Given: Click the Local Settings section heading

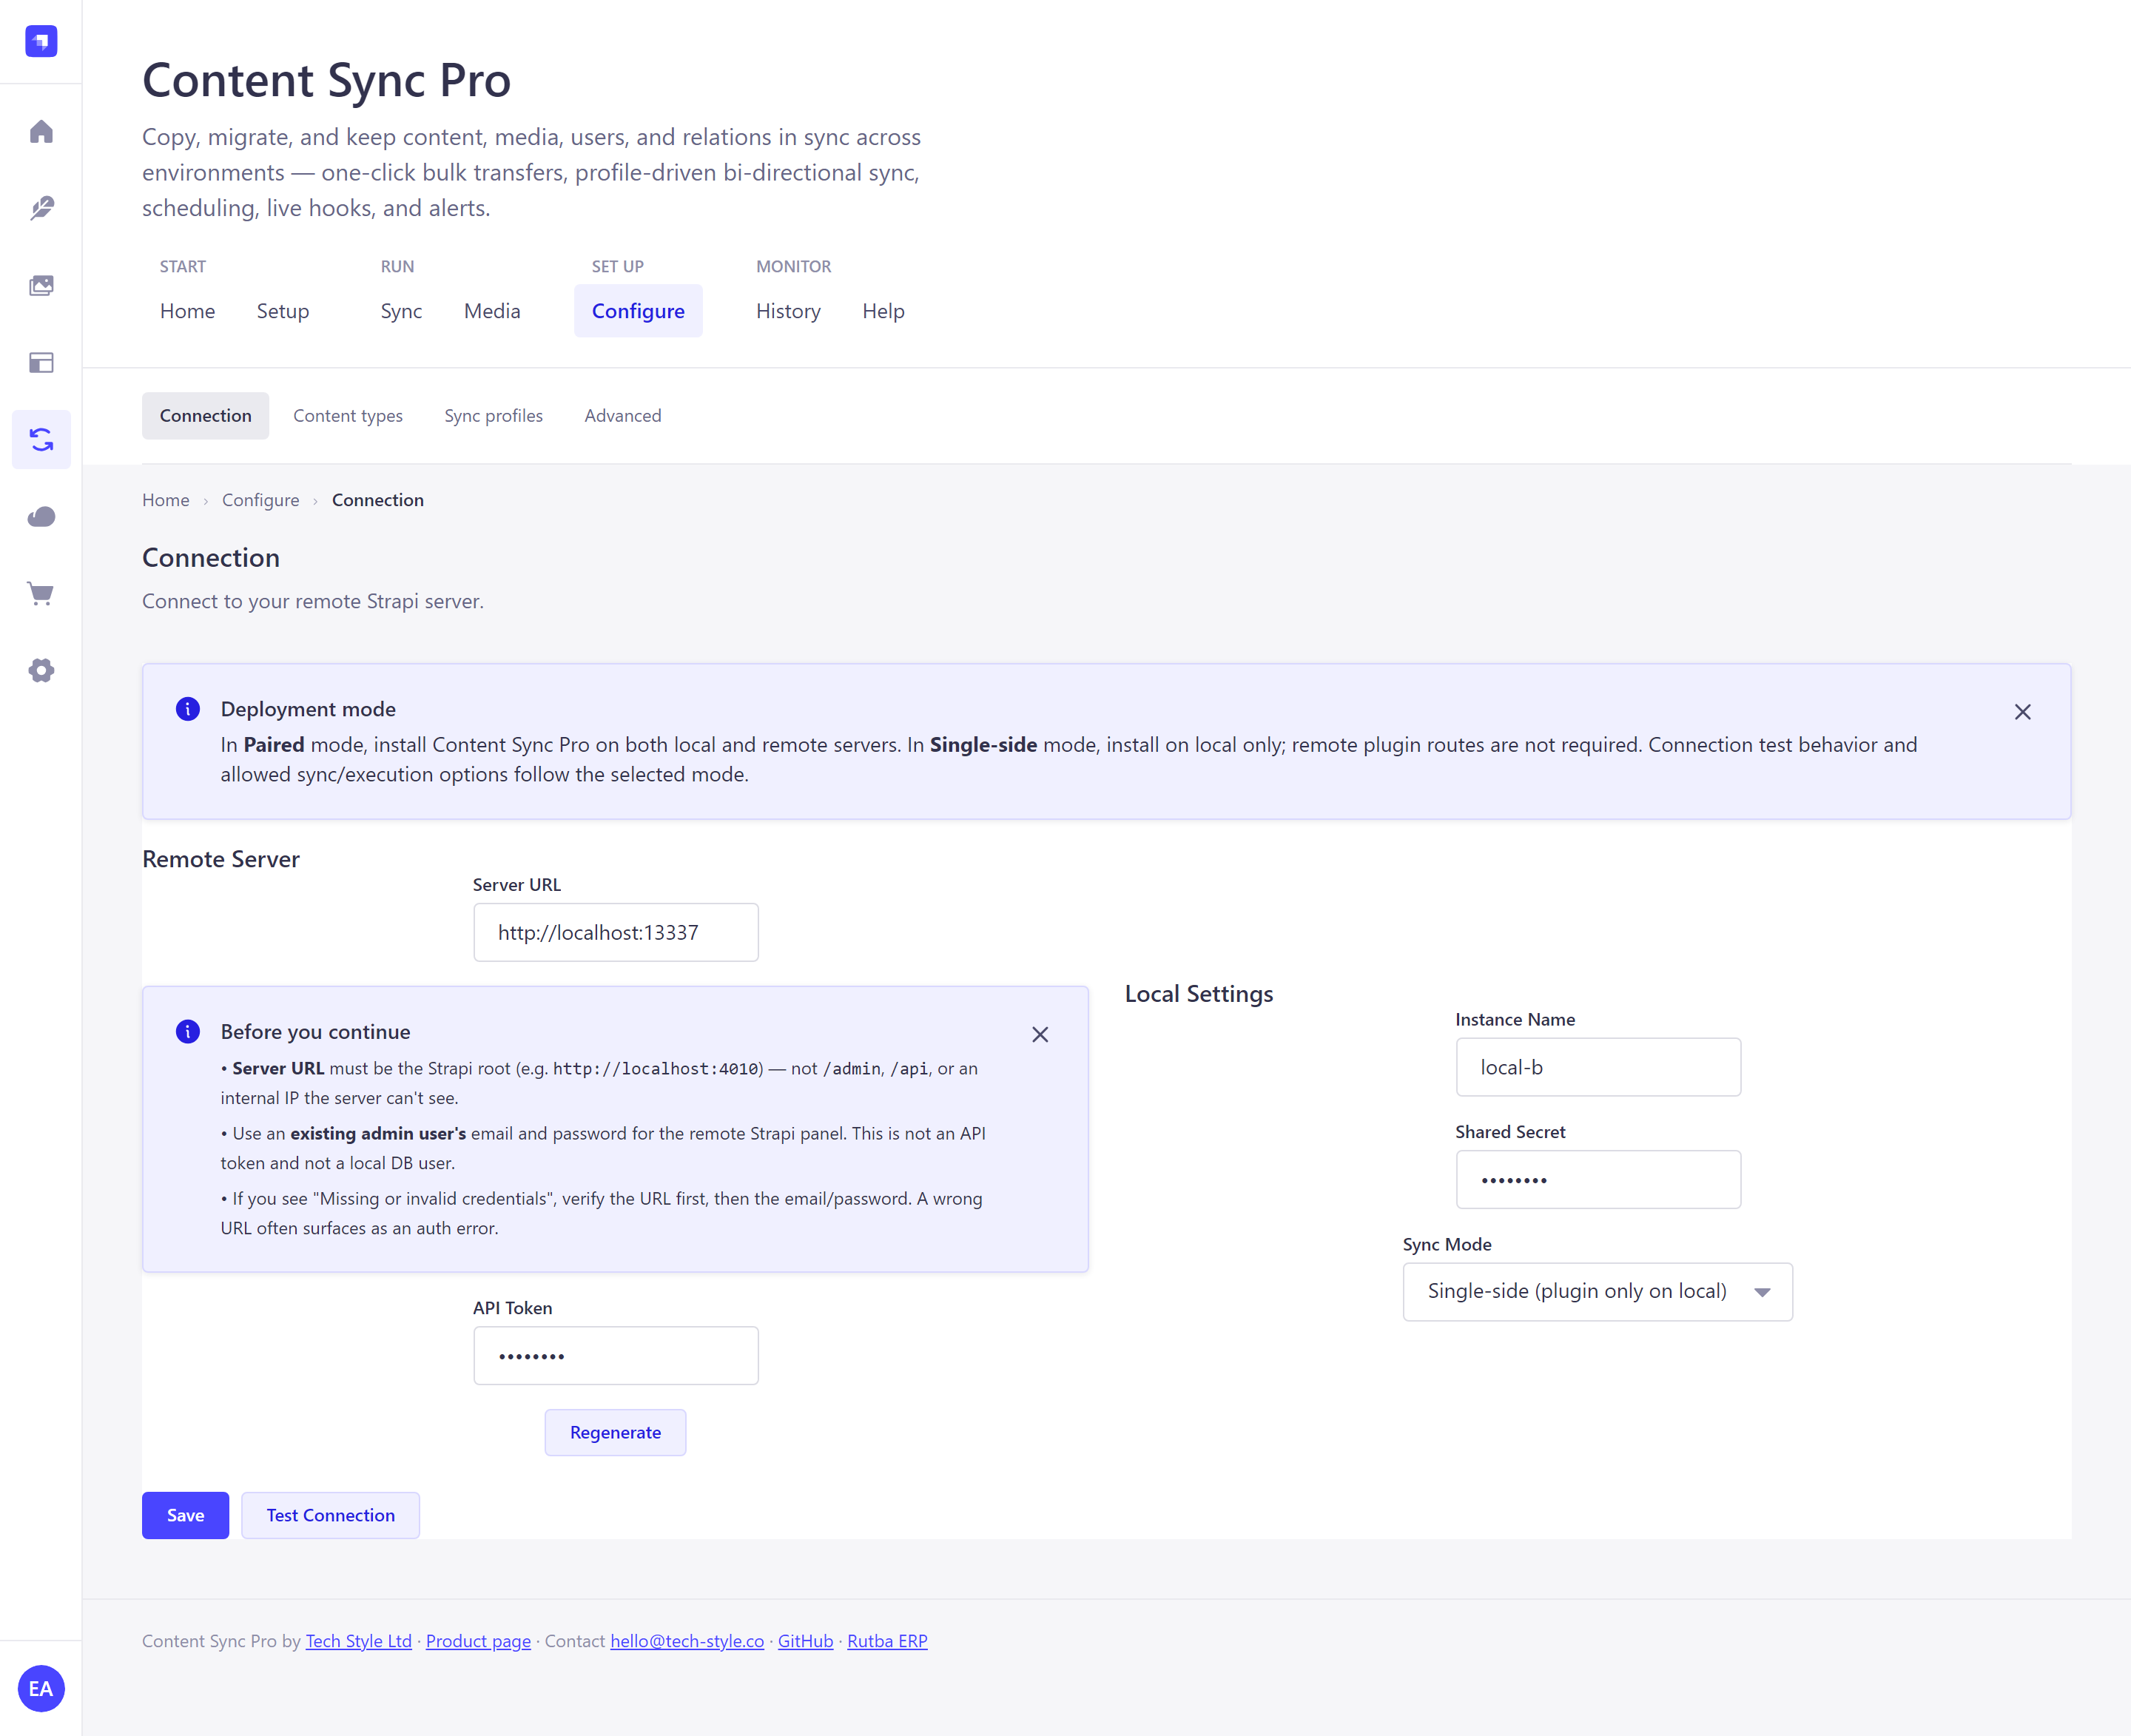Looking at the screenshot, I should point(1199,994).
